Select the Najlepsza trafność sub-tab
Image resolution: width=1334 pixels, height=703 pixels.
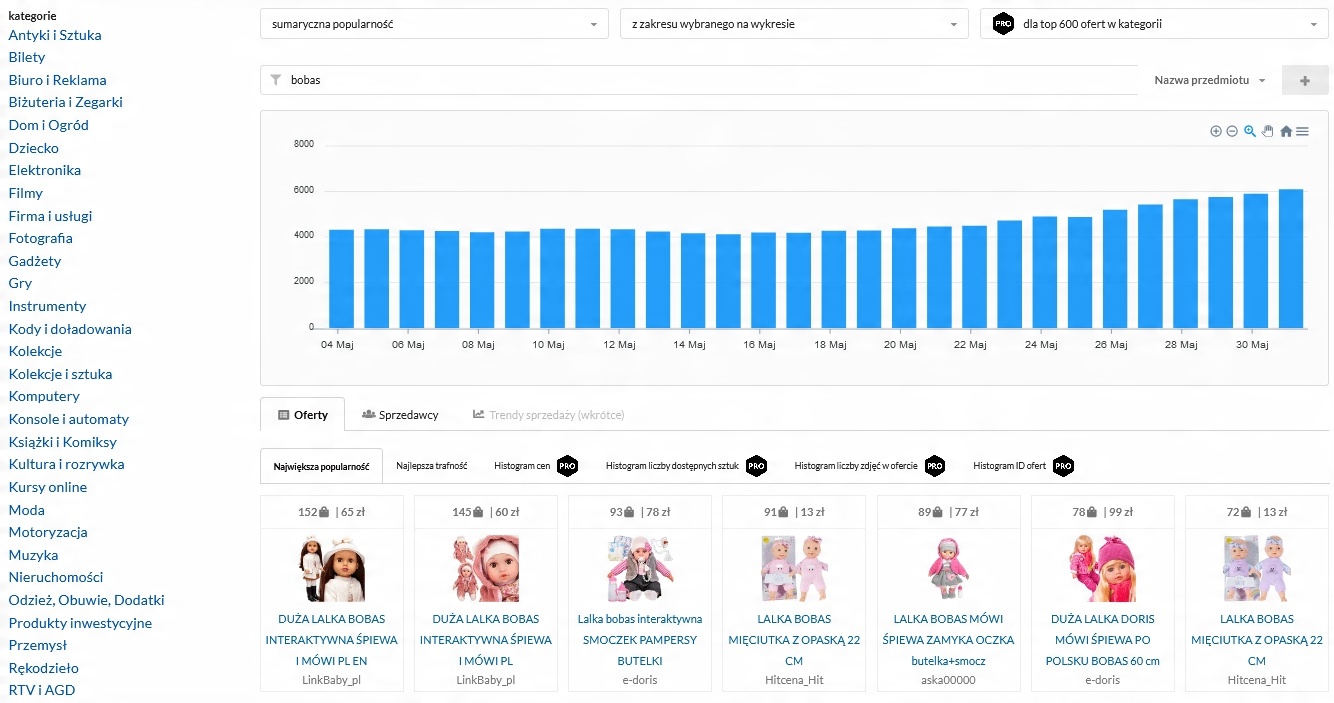431,466
